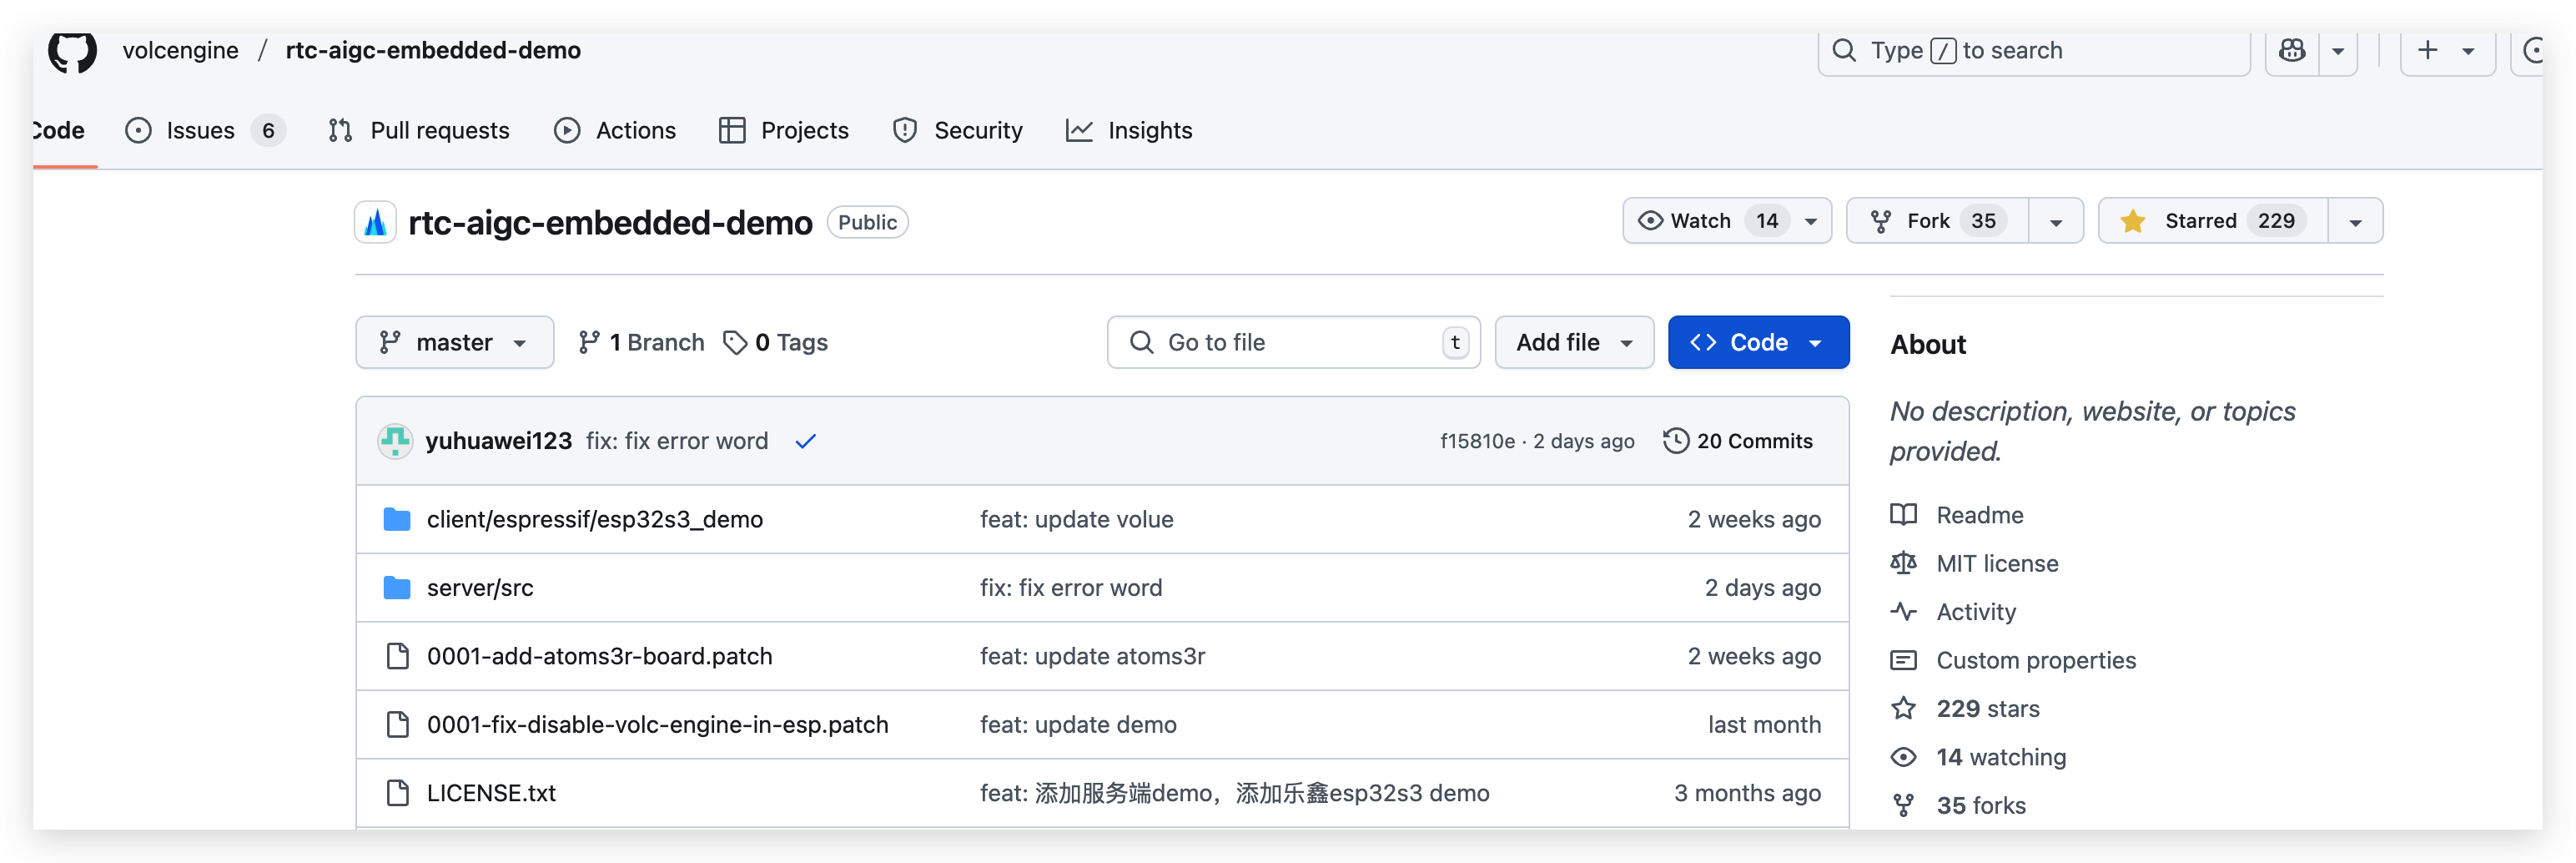
Task: Go to the Actions tab
Action: [615, 130]
